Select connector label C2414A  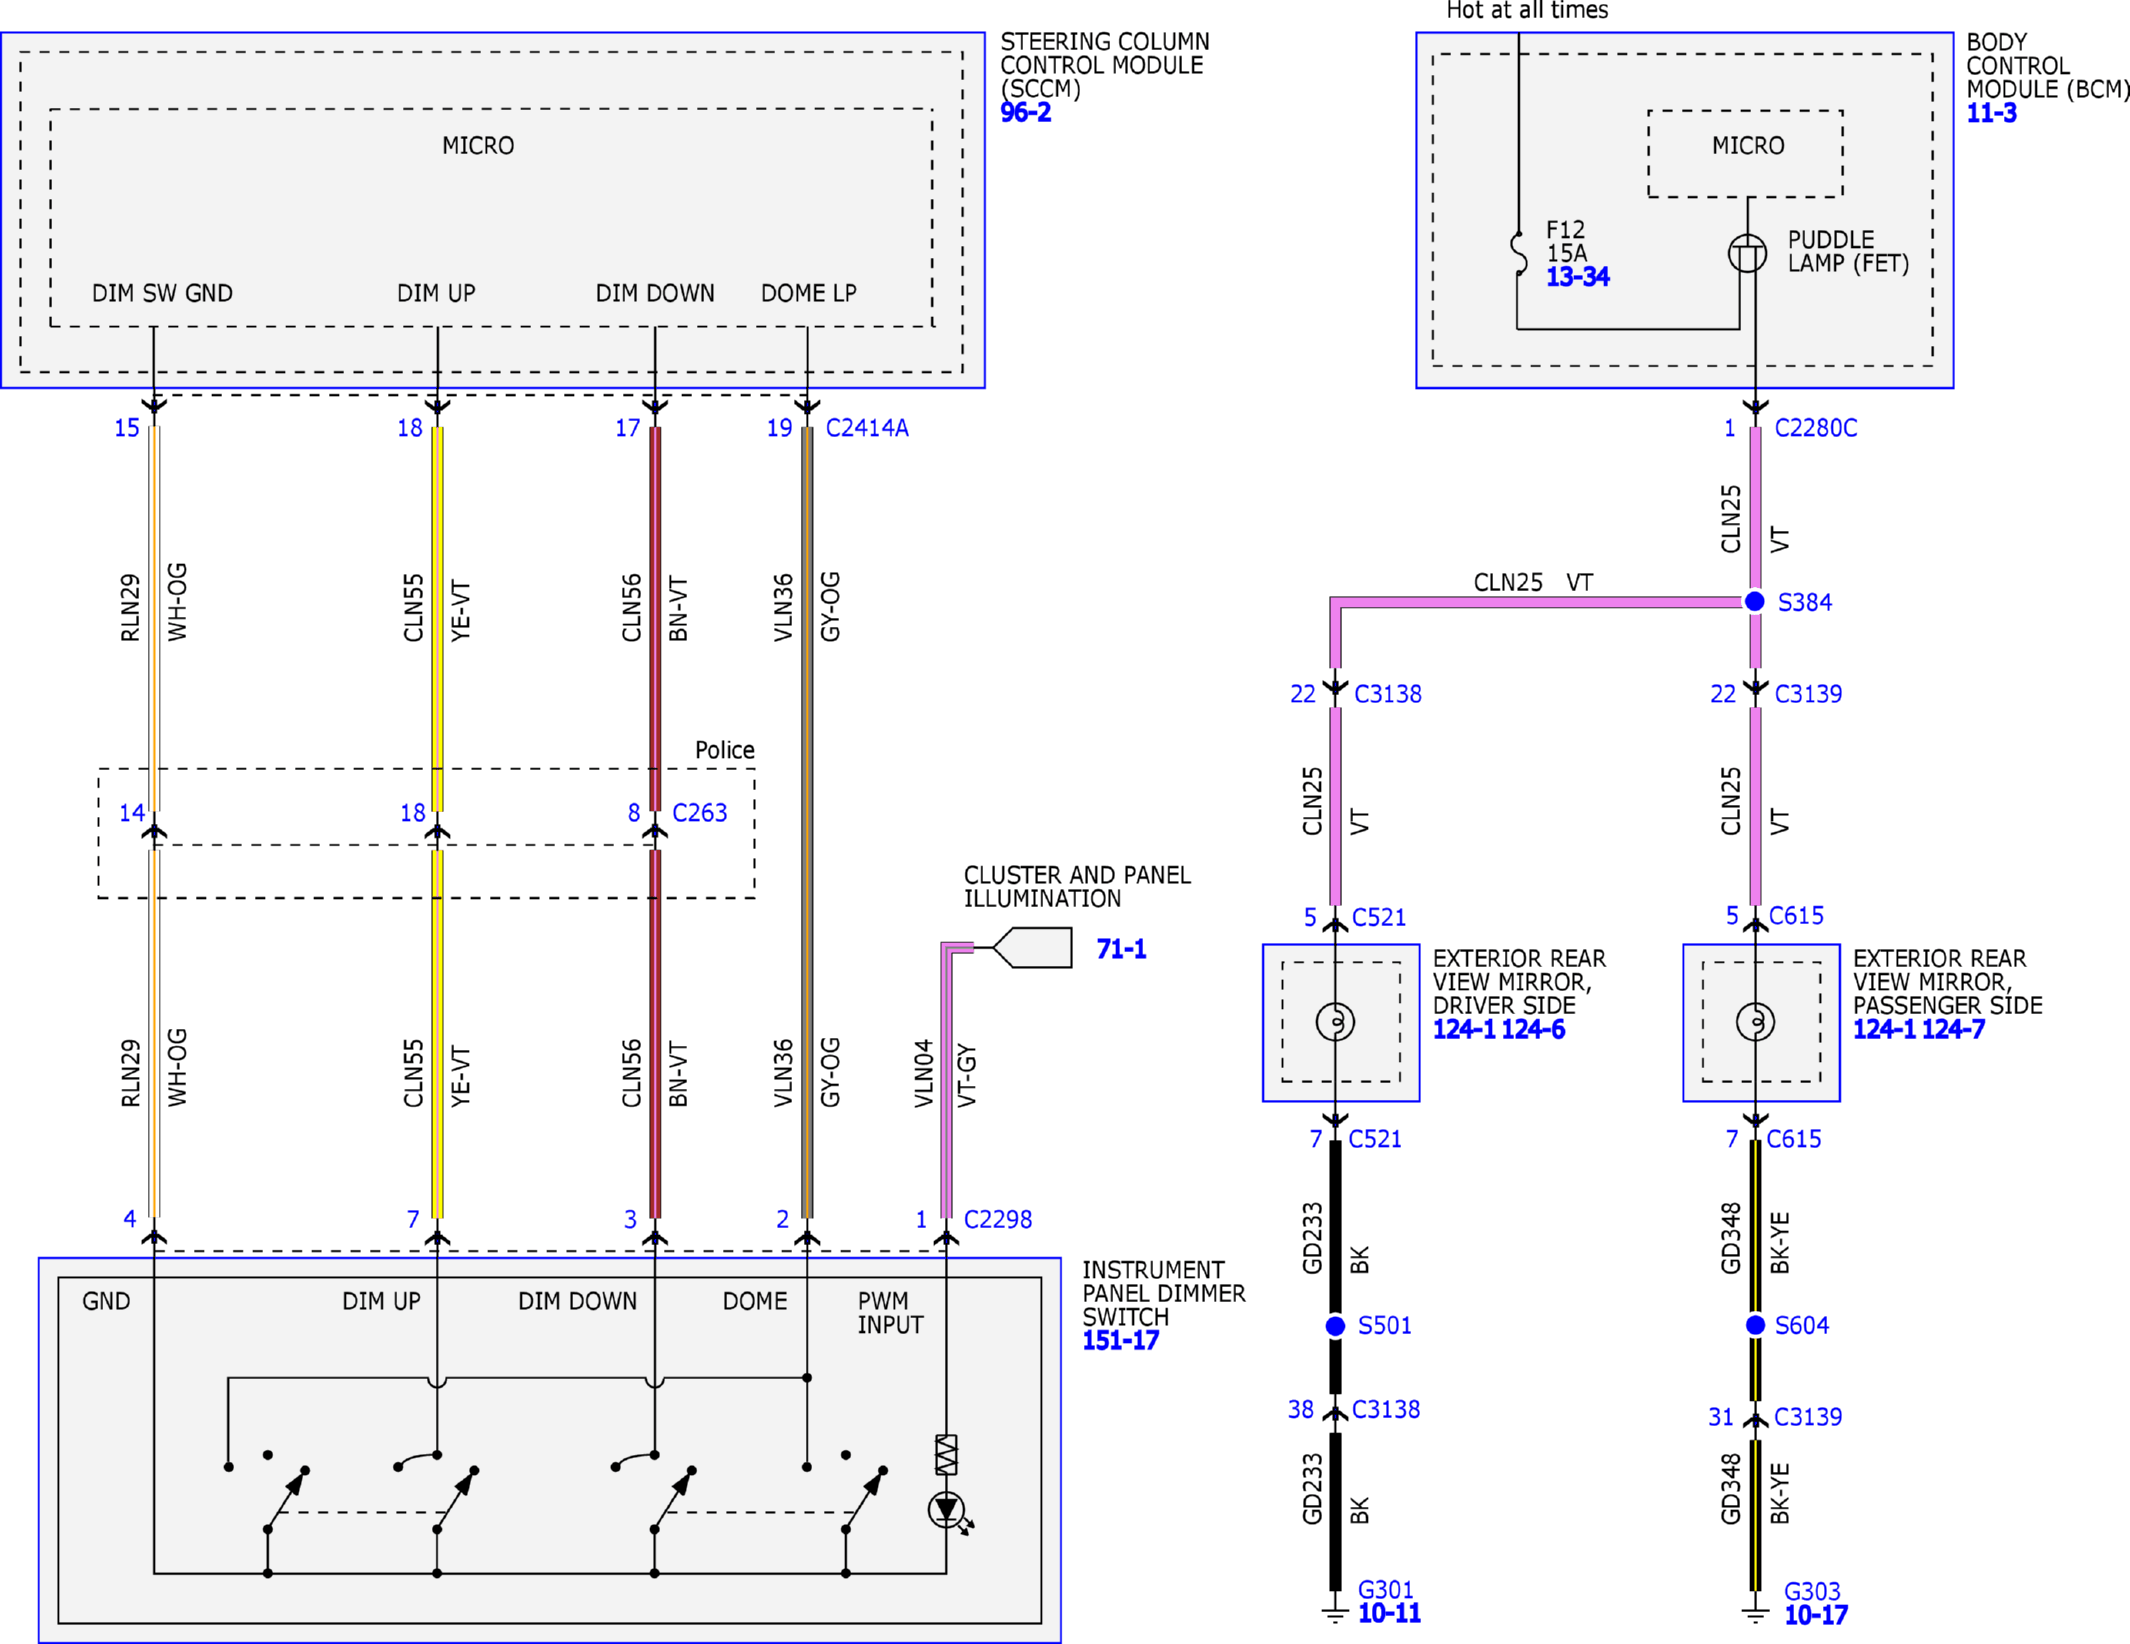[867, 428]
